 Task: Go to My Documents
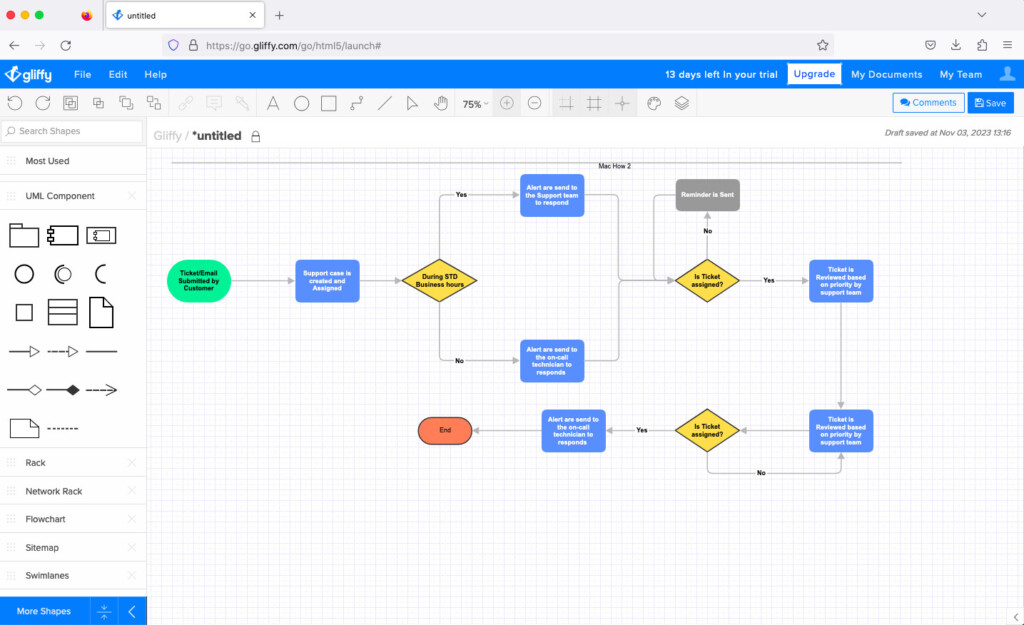[x=886, y=74]
